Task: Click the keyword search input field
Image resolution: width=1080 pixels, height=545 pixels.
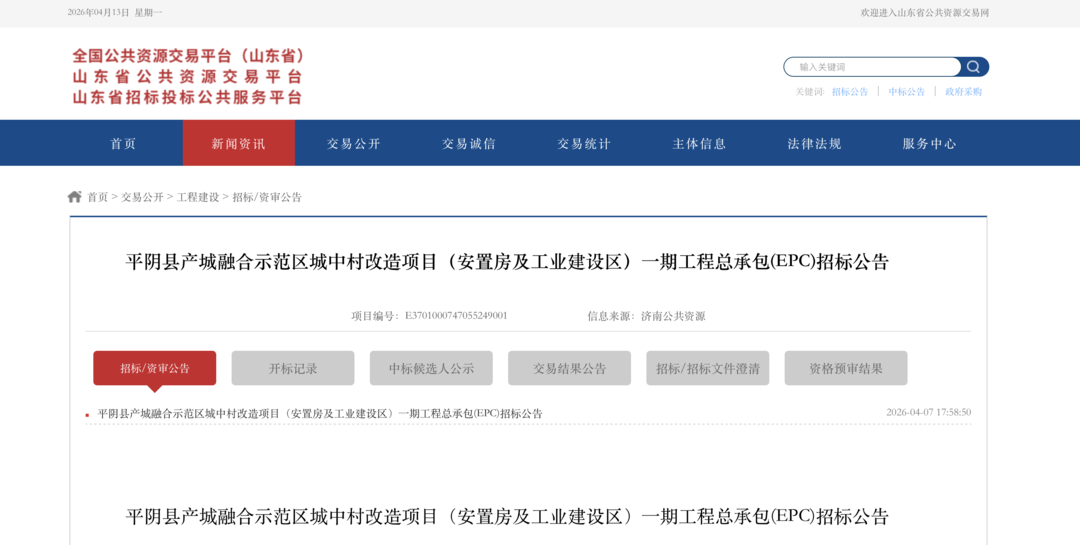Action: point(870,67)
